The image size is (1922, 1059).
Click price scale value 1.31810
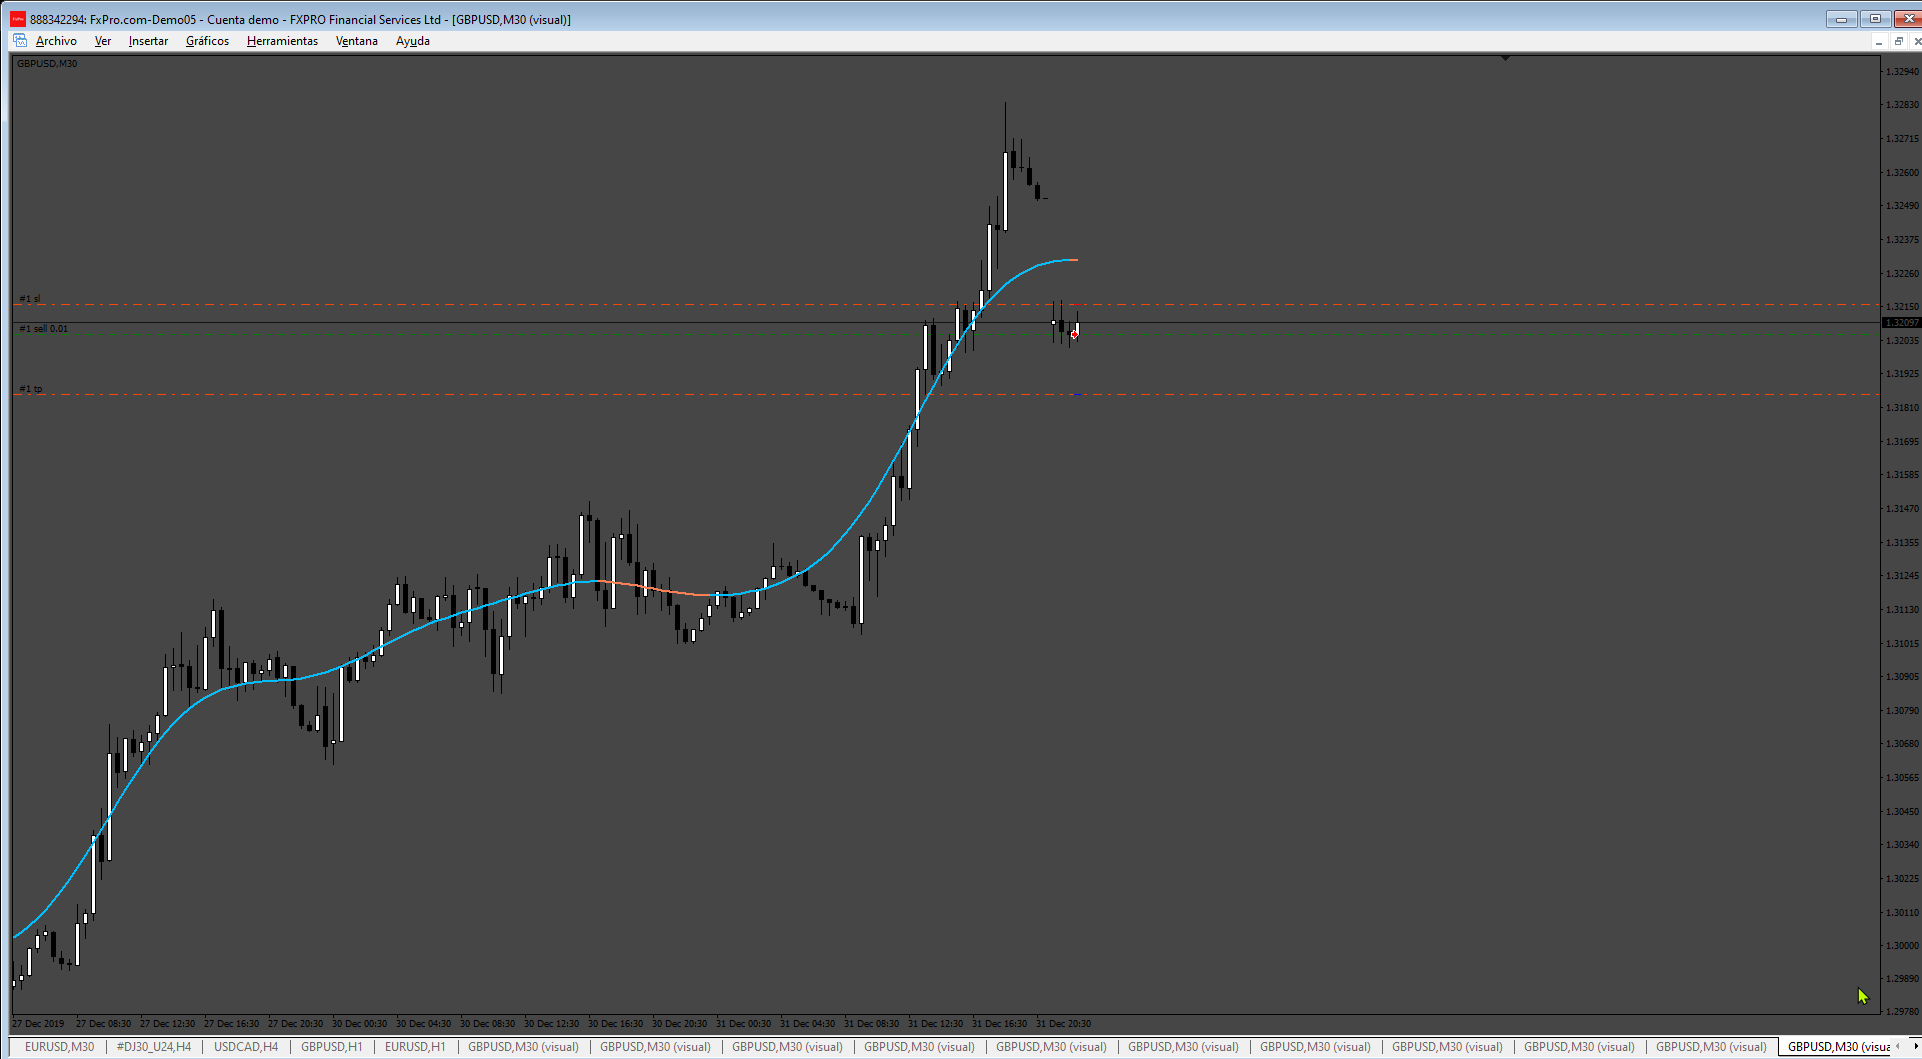(x=1902, y=407)
